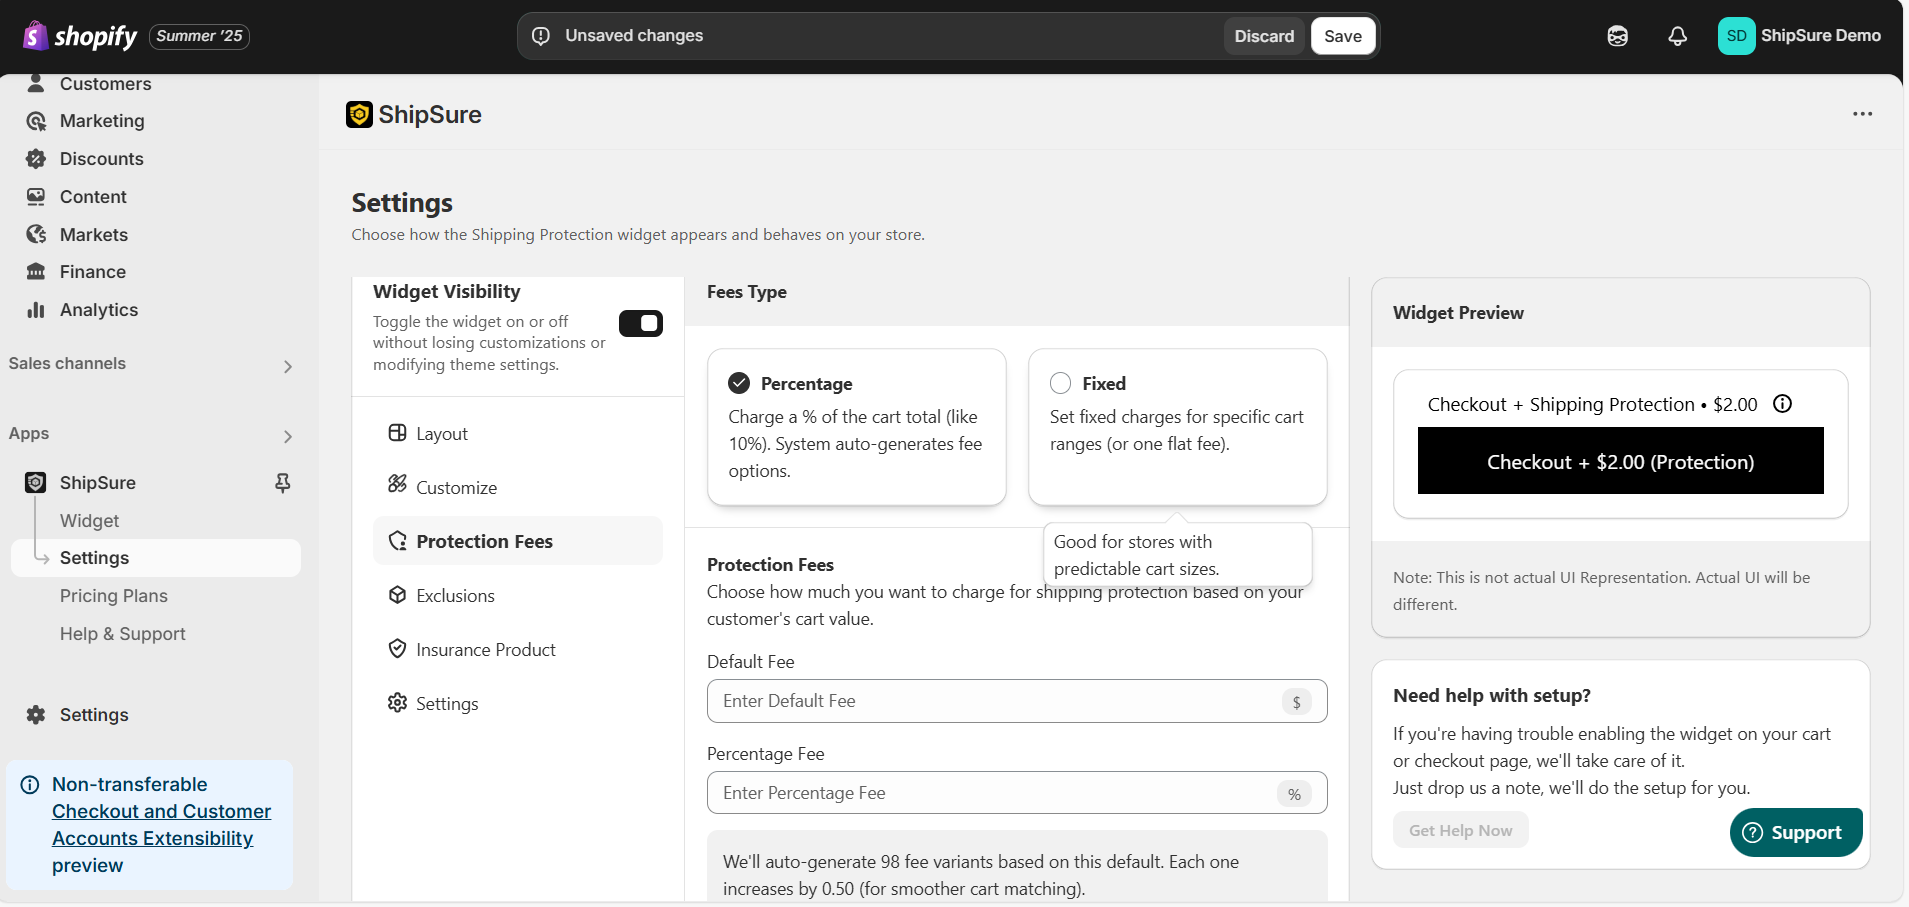1909x907 pixels.
Task: Click the Marketing target icon
Action: (36, 121)
